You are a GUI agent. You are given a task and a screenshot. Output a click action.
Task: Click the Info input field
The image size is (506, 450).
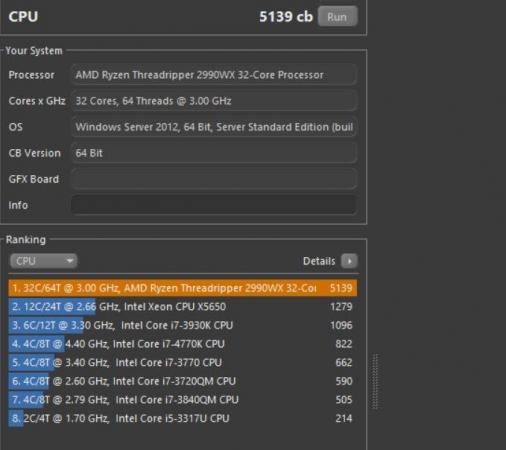(214, 205)
